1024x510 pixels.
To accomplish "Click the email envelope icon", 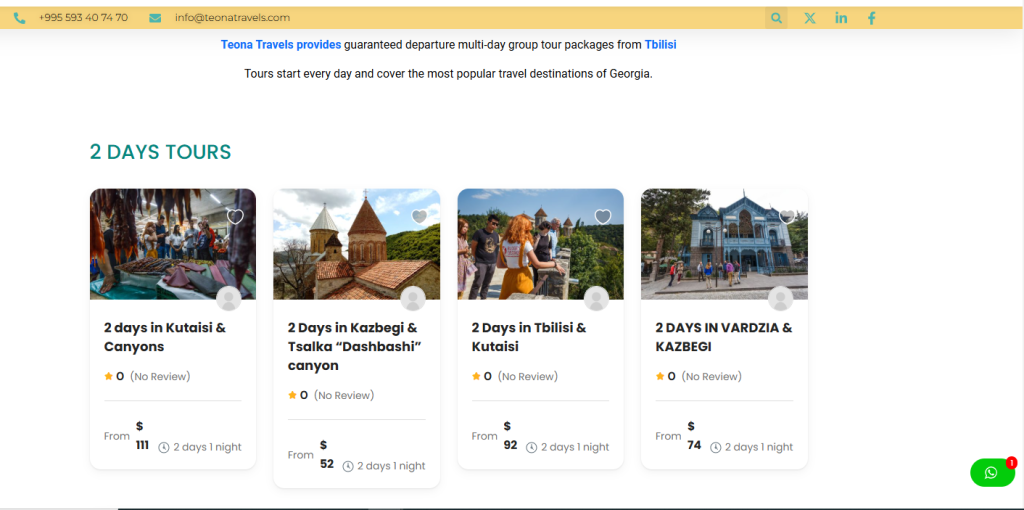I will click(x=155, y=18).
